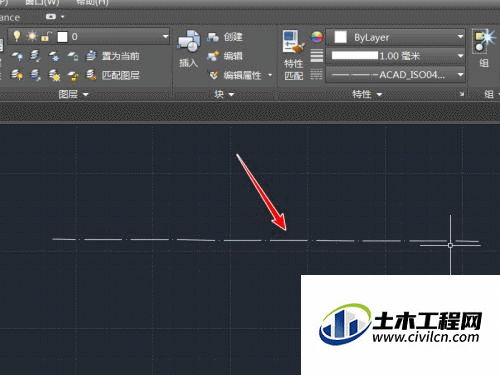500x375 pixels.
Task: Toggle layer 0 freeze sun icon
Action: 32,36
